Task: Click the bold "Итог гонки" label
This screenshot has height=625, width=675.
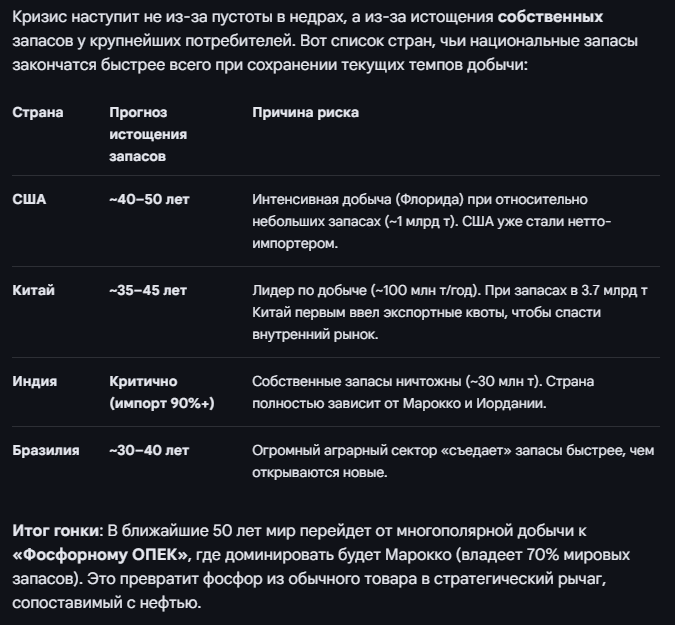Action: 57,530
